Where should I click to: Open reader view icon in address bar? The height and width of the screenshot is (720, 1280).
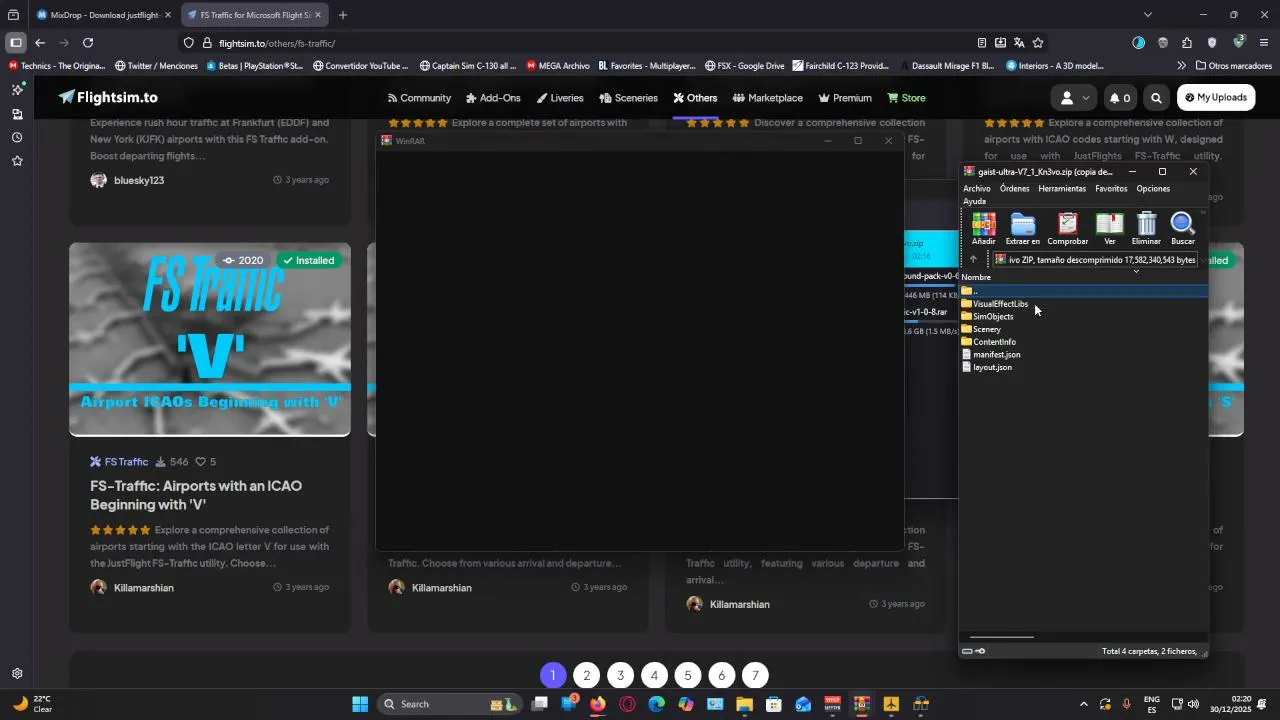(x=982, y=43)
